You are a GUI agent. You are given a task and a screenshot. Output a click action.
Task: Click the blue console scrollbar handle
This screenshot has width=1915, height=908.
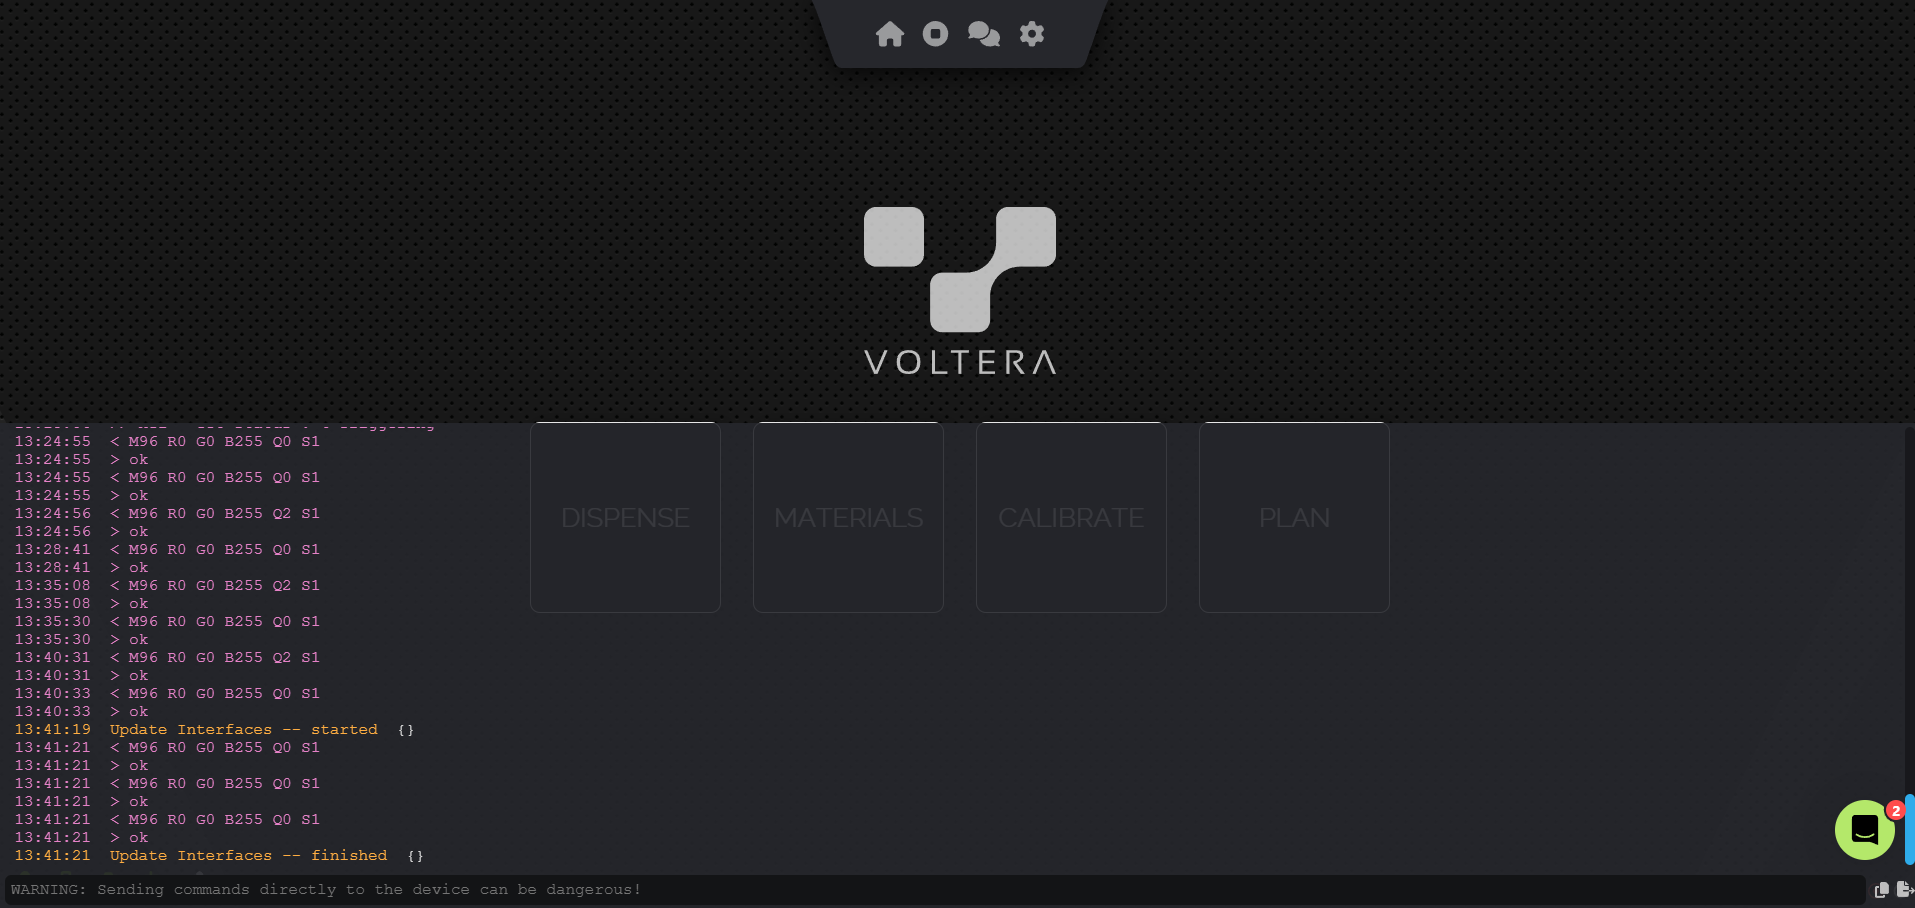coord(1909,829)
